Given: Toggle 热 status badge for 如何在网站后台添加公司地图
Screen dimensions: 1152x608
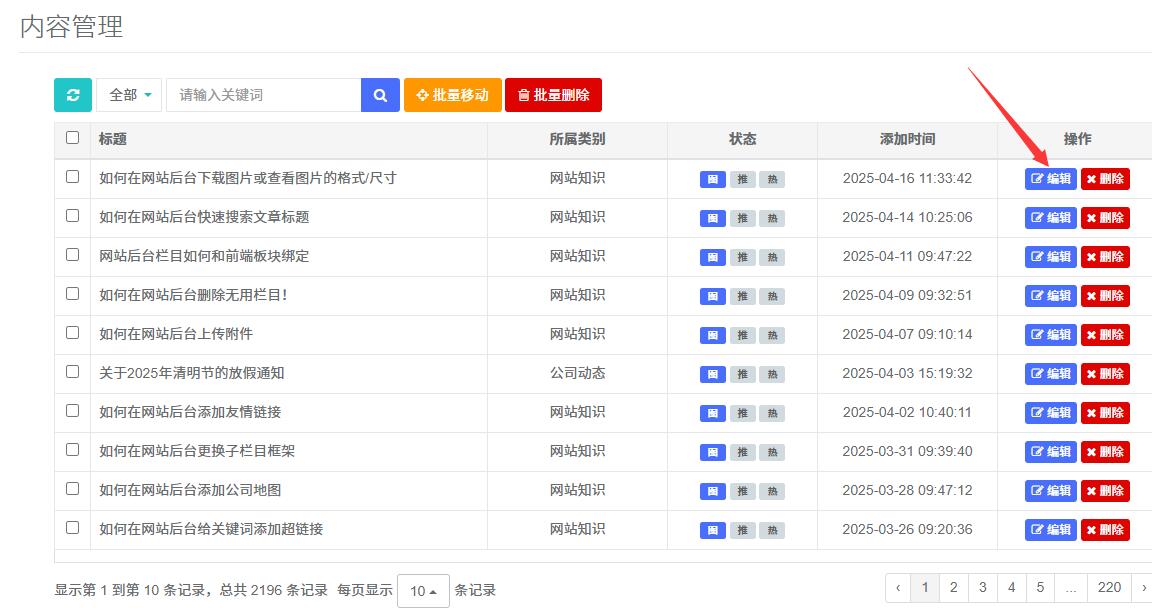Looking at the screenshot, I should click(771, 491).
